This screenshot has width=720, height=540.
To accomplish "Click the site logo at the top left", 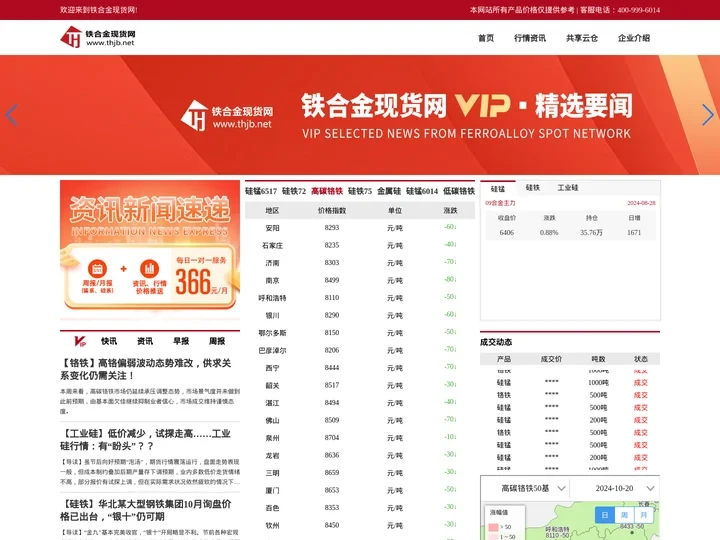I will 98,37.
